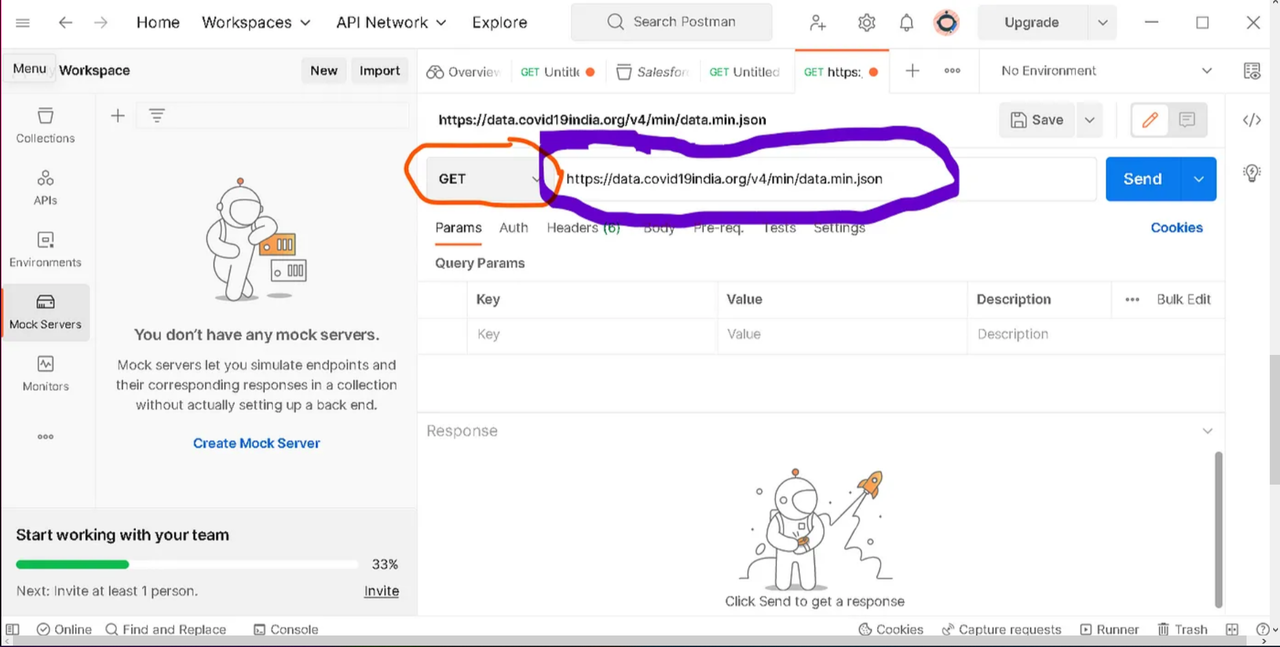Expand the Send options dropdown
1280x647 pixels.
tap(1199, 179)
